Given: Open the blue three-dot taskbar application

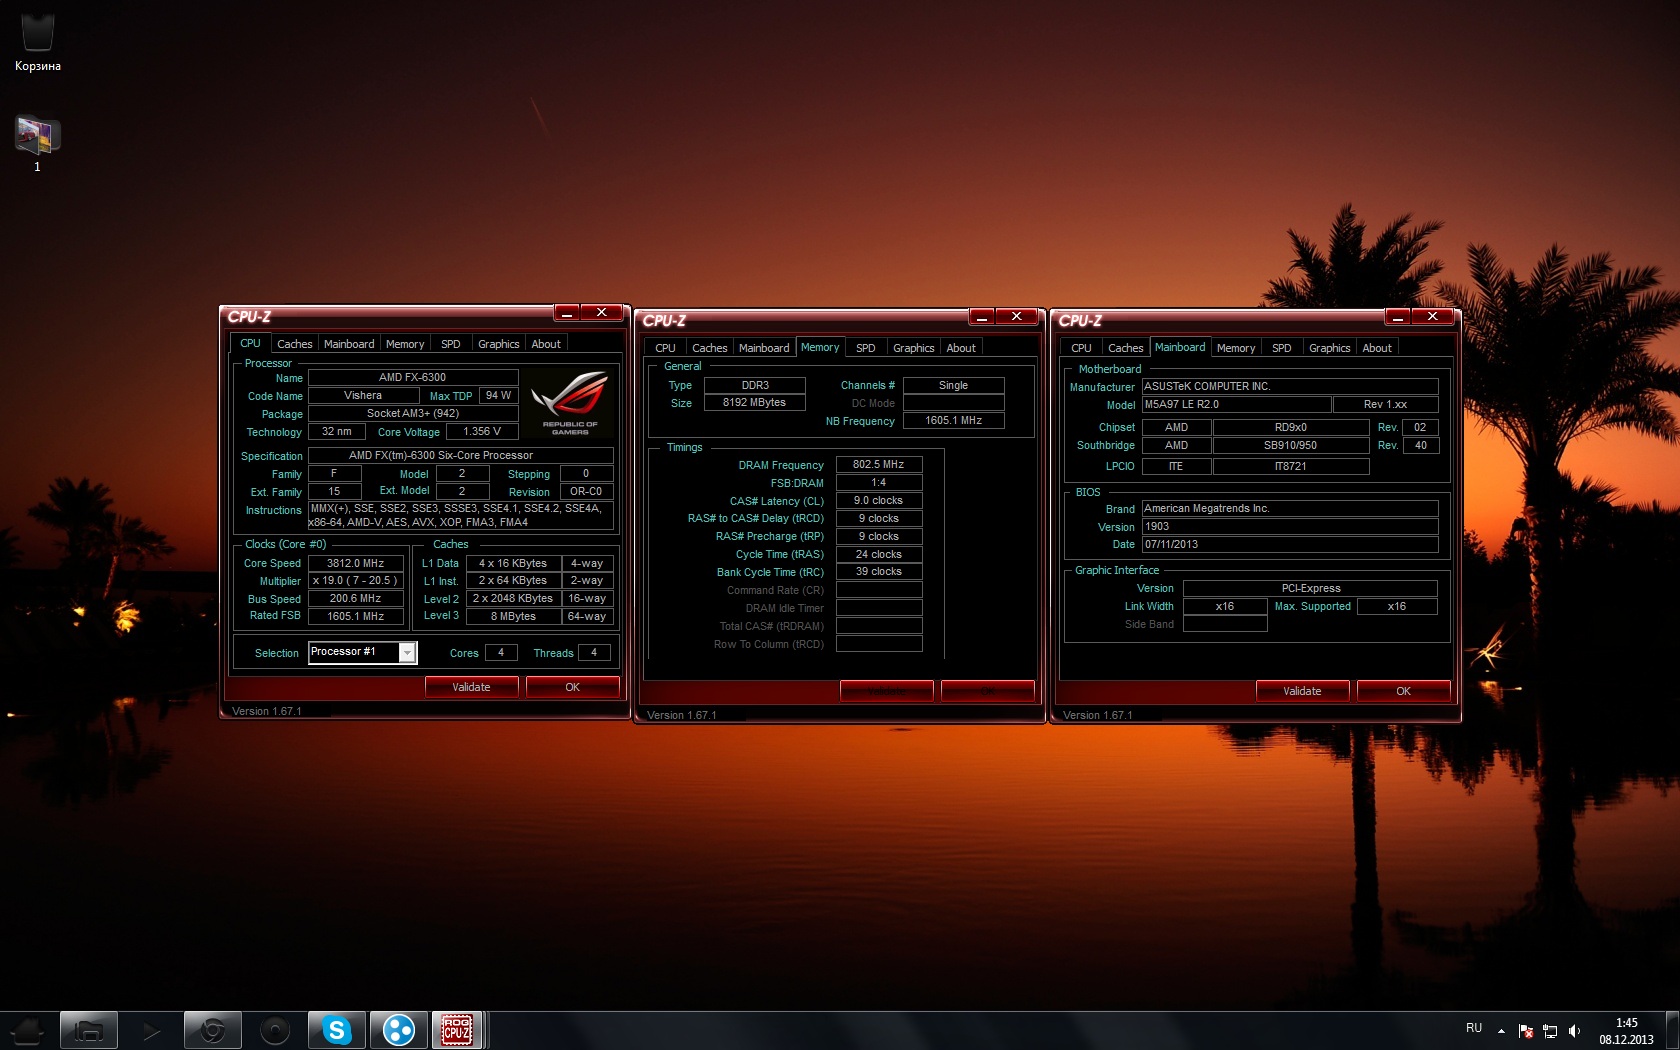Looking at the screenshot, I should [x=399, y=1030].
